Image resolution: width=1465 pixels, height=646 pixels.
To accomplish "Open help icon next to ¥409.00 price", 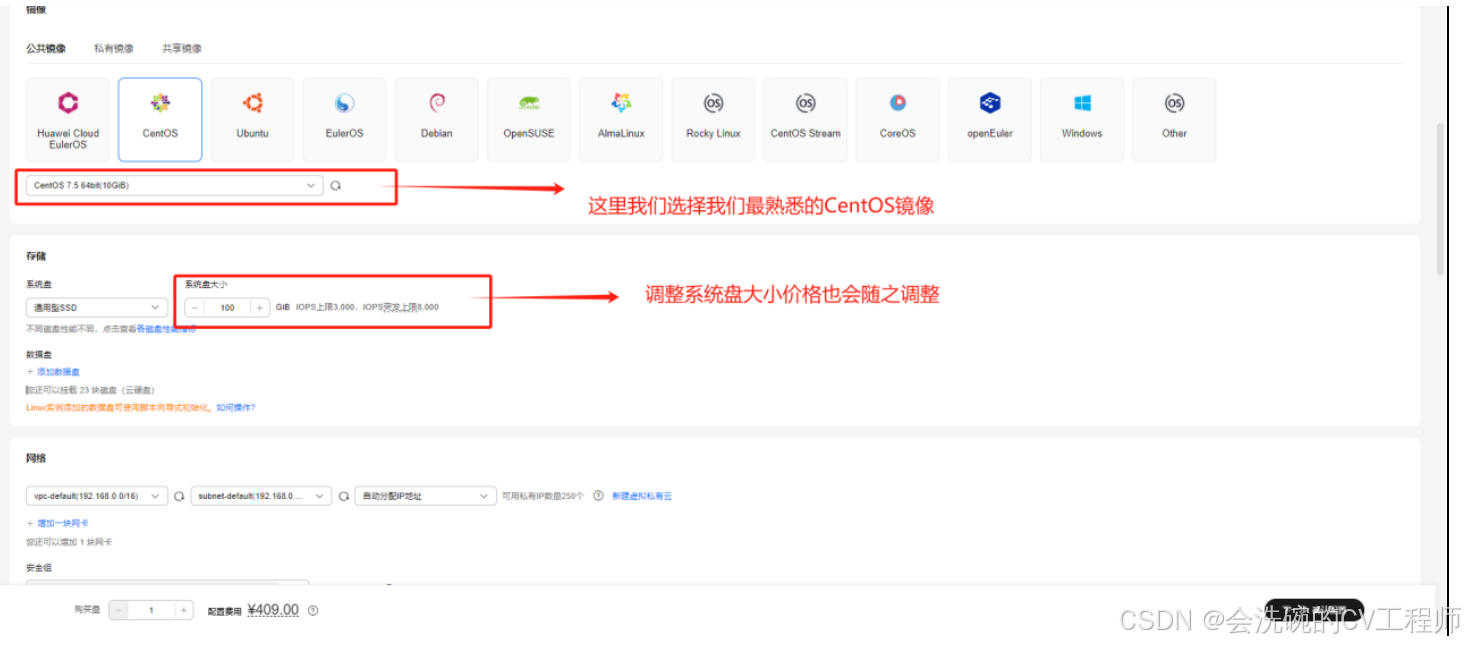I will click(x=313, y=610).
